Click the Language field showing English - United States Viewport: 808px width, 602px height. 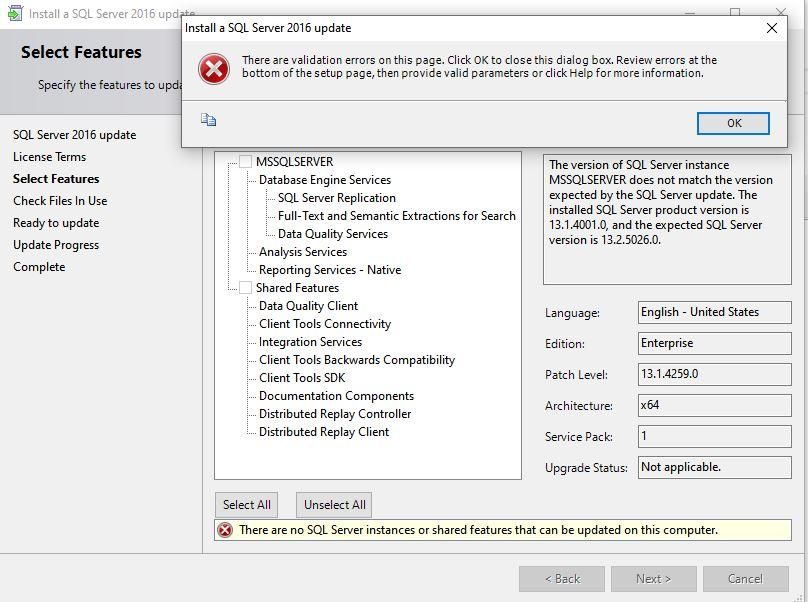click(x=714, y=312)
